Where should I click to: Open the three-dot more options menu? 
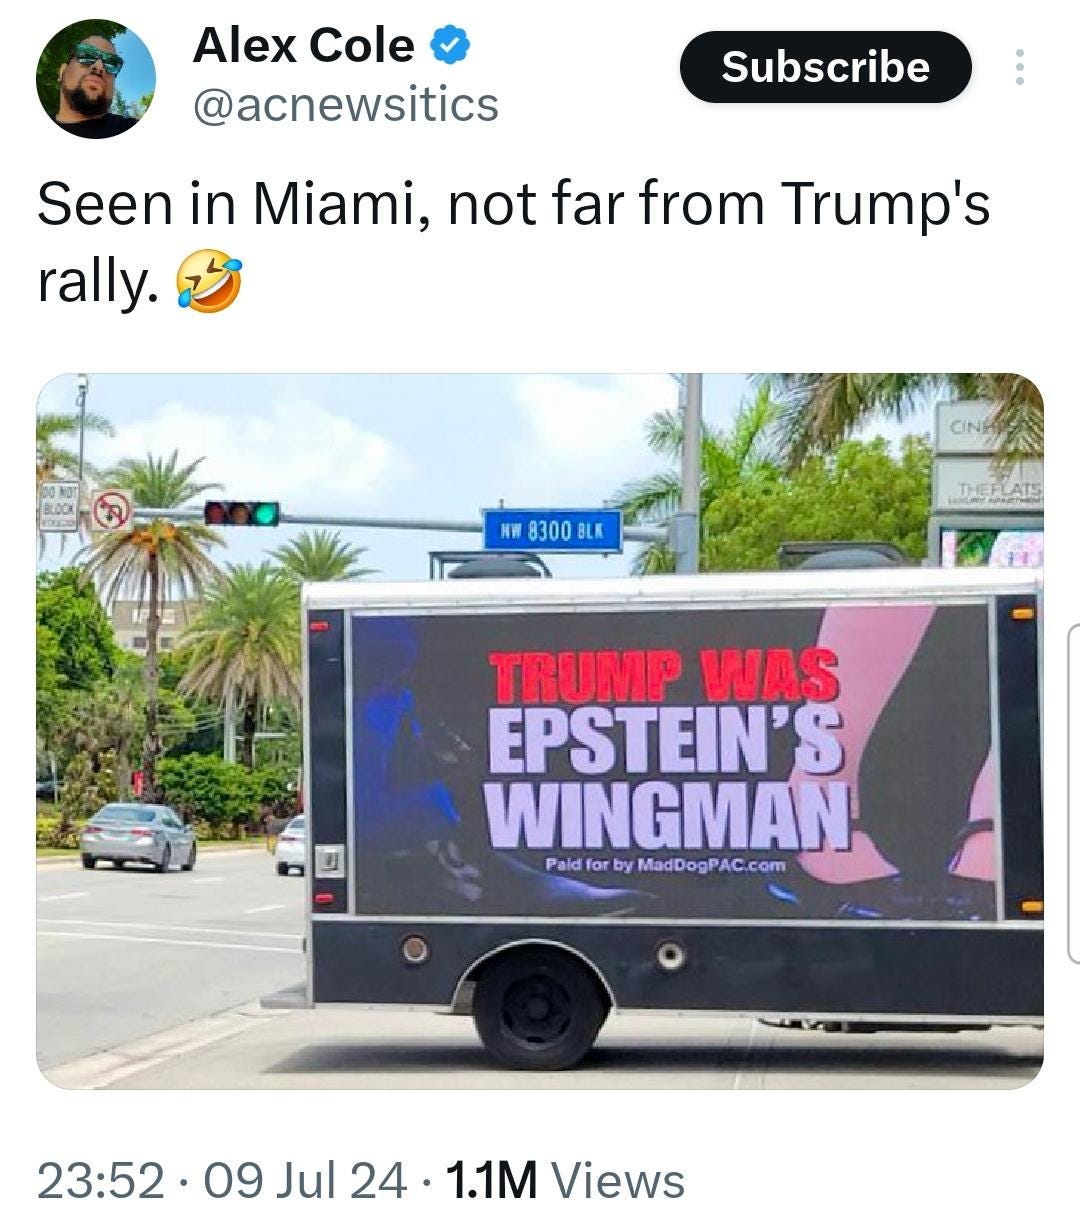[x=1019, y=67]
